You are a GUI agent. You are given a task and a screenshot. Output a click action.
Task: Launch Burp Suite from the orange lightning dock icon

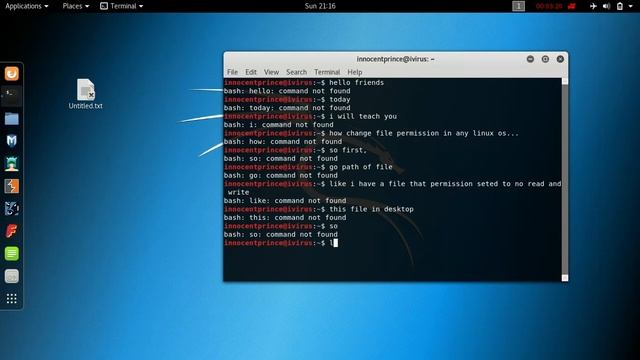click(x=11, y=186)
